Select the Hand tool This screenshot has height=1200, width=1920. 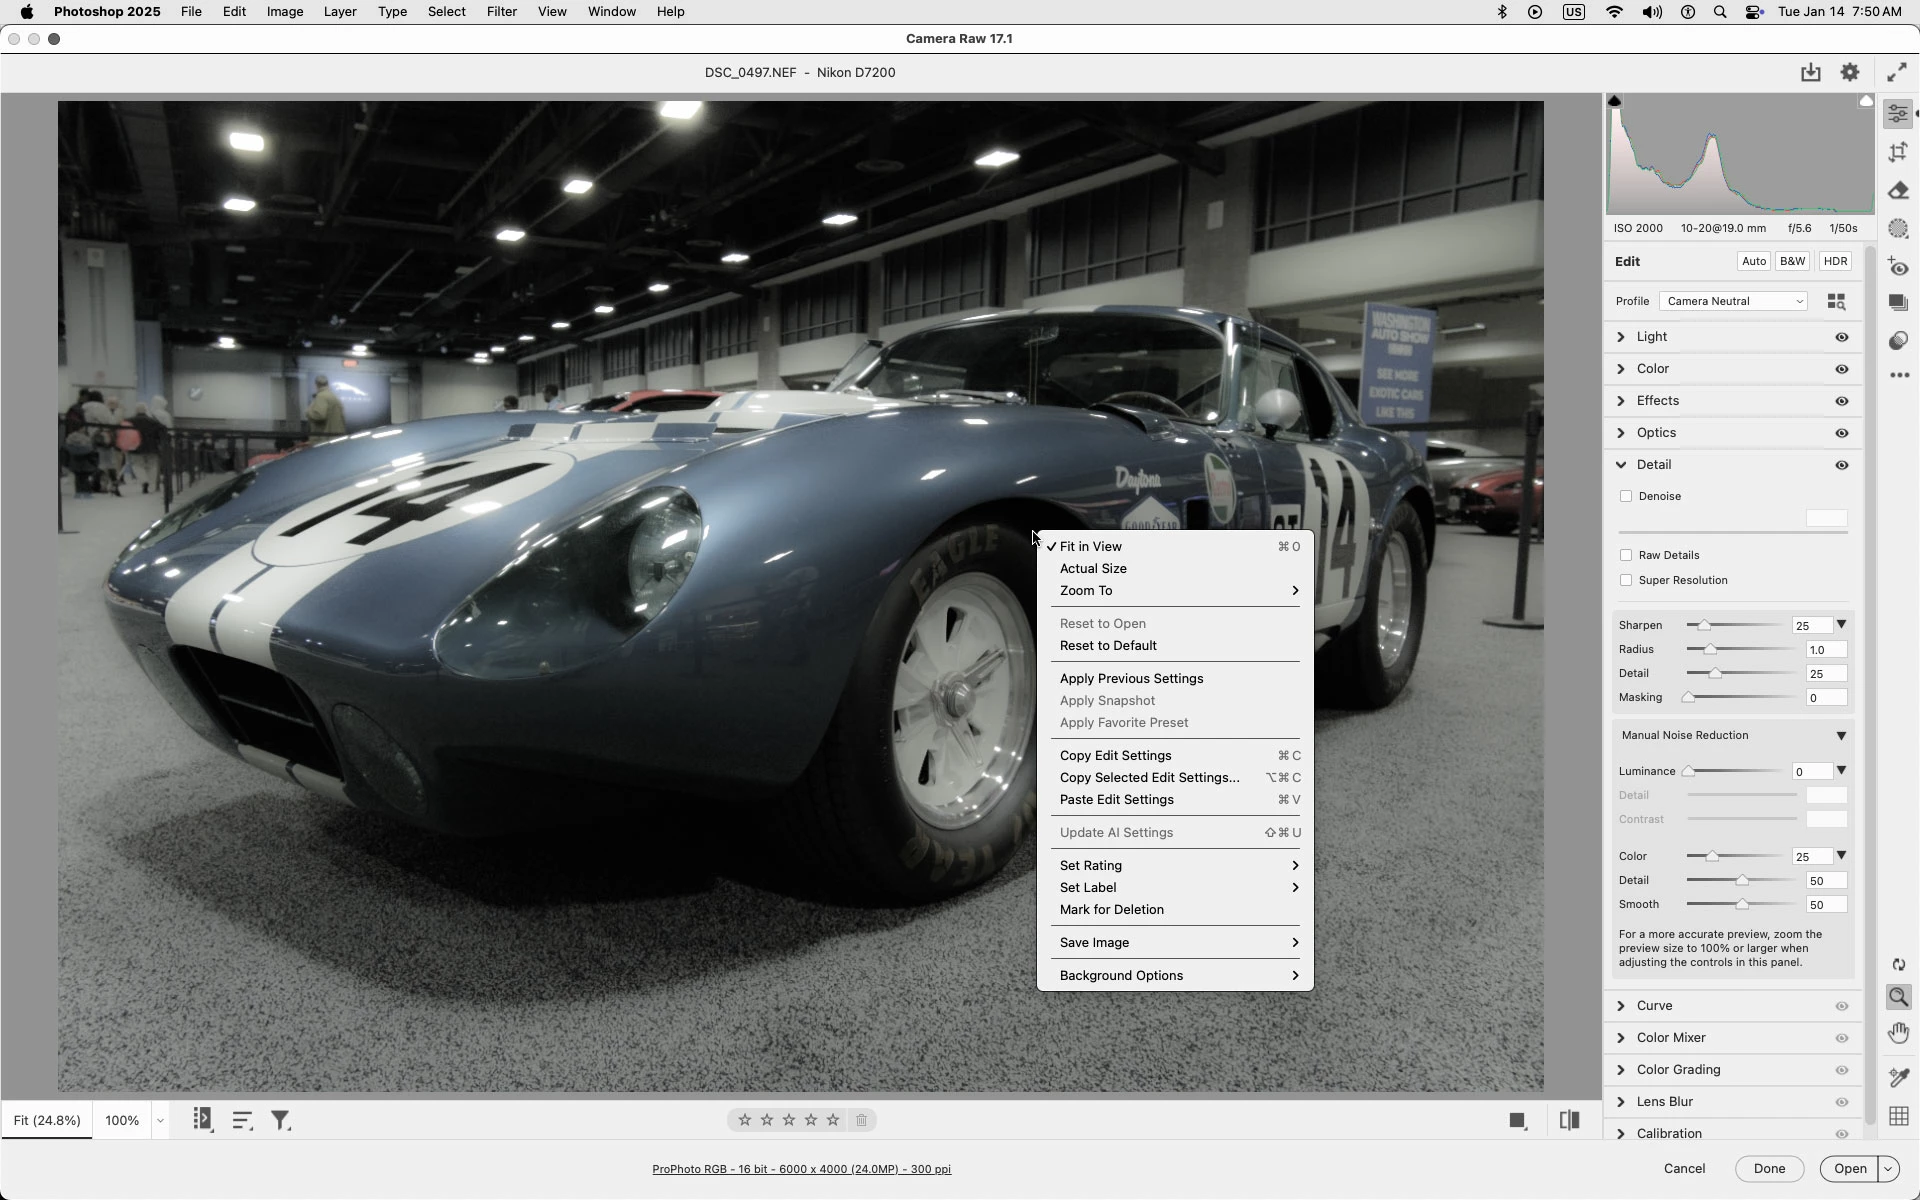(x=1898, y=1033)
